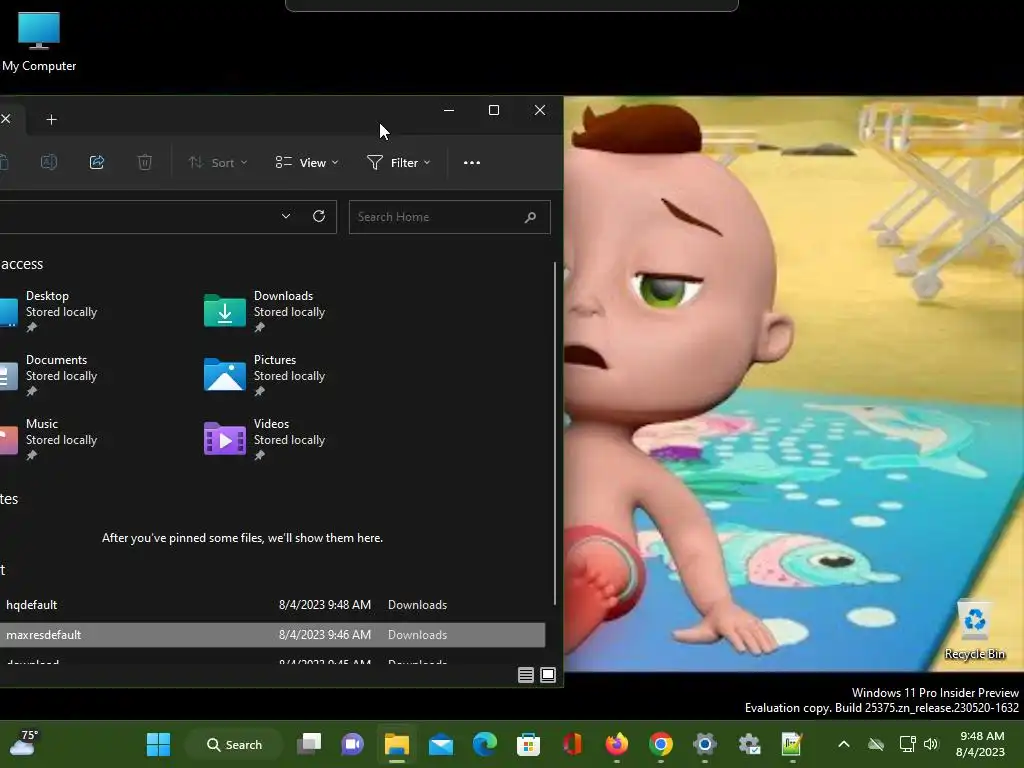The width and height of the screenshot is (1024, 768).
Task: Click the File Explorer vertical scrollbar
Action: [555, 434]
